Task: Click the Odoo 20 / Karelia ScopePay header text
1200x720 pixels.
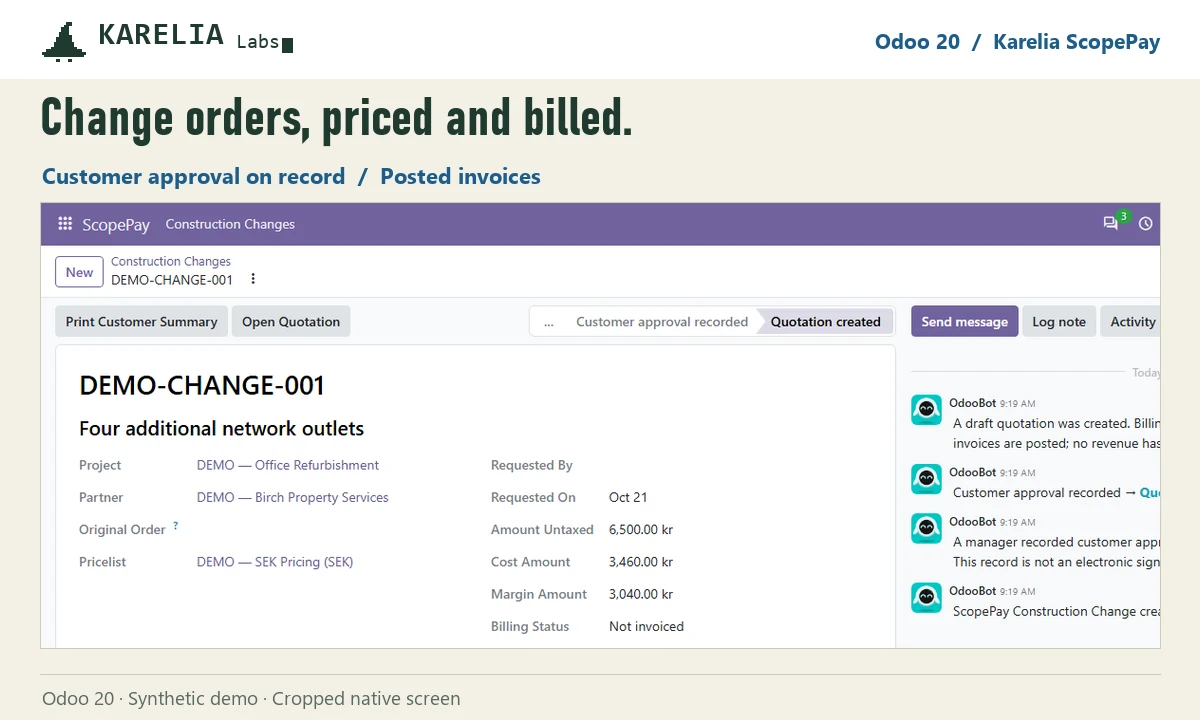Action: [1017, 42]
